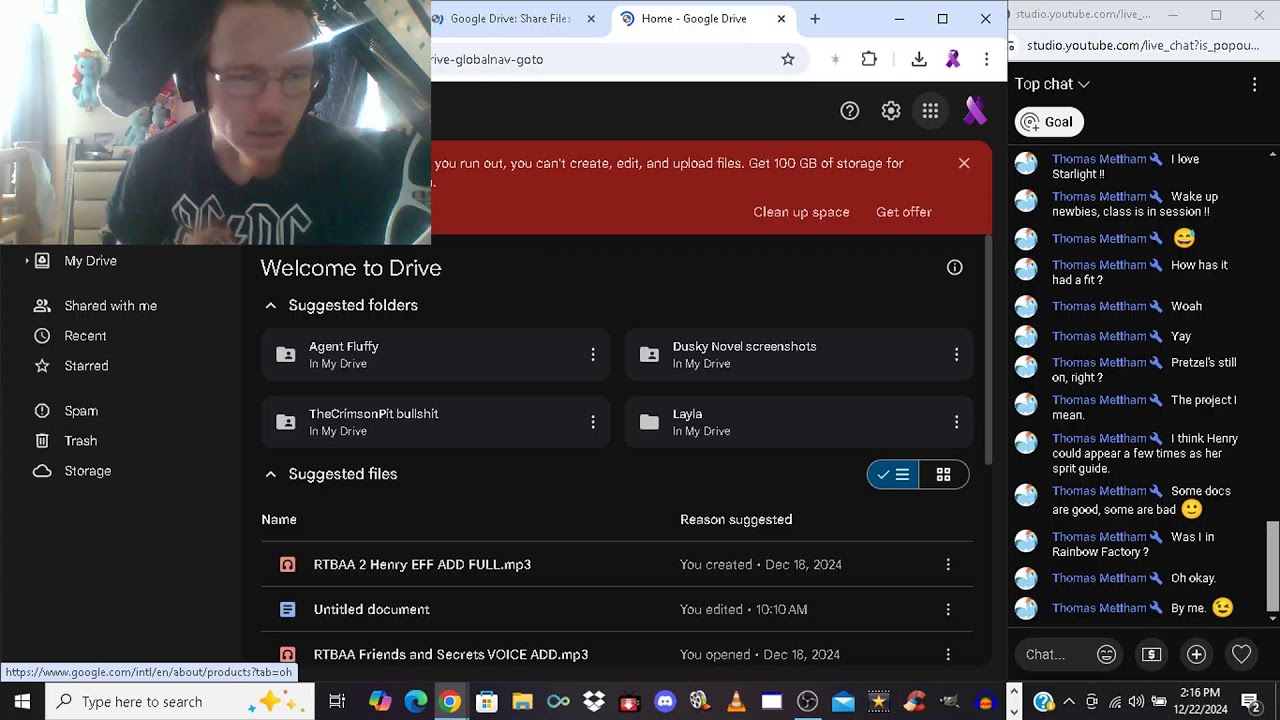Open emoji picker in chat
The width and height of the screenshot is (1280, 720).
pos(1106,655)
